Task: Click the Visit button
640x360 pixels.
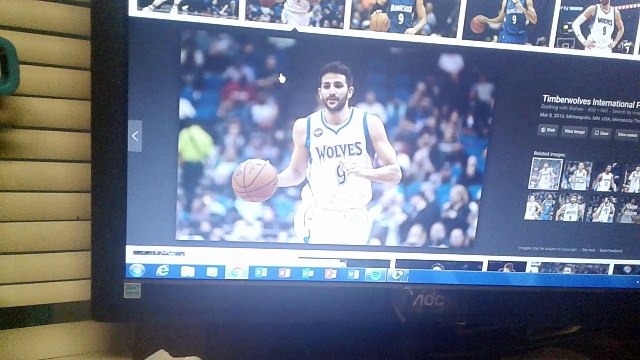Action: [548, 130]
